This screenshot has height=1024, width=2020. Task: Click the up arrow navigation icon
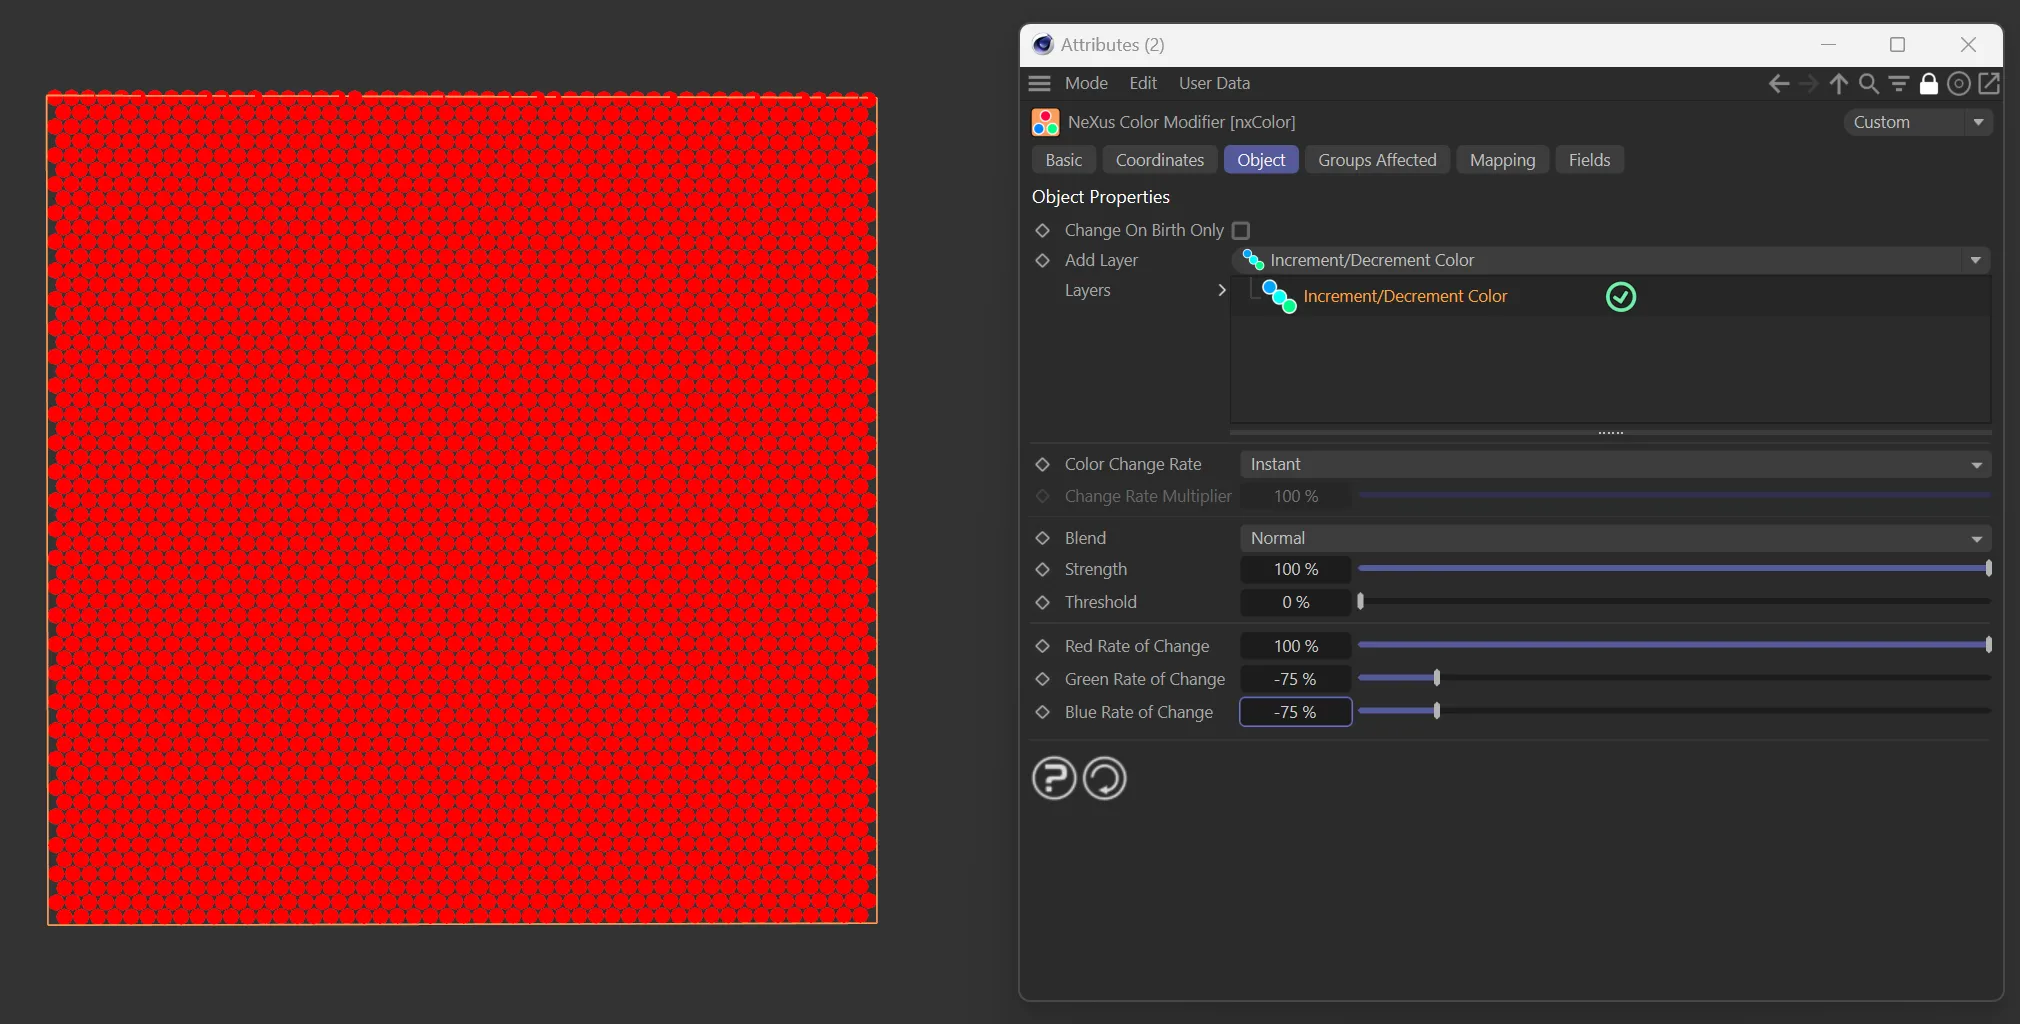point(1838,84)
